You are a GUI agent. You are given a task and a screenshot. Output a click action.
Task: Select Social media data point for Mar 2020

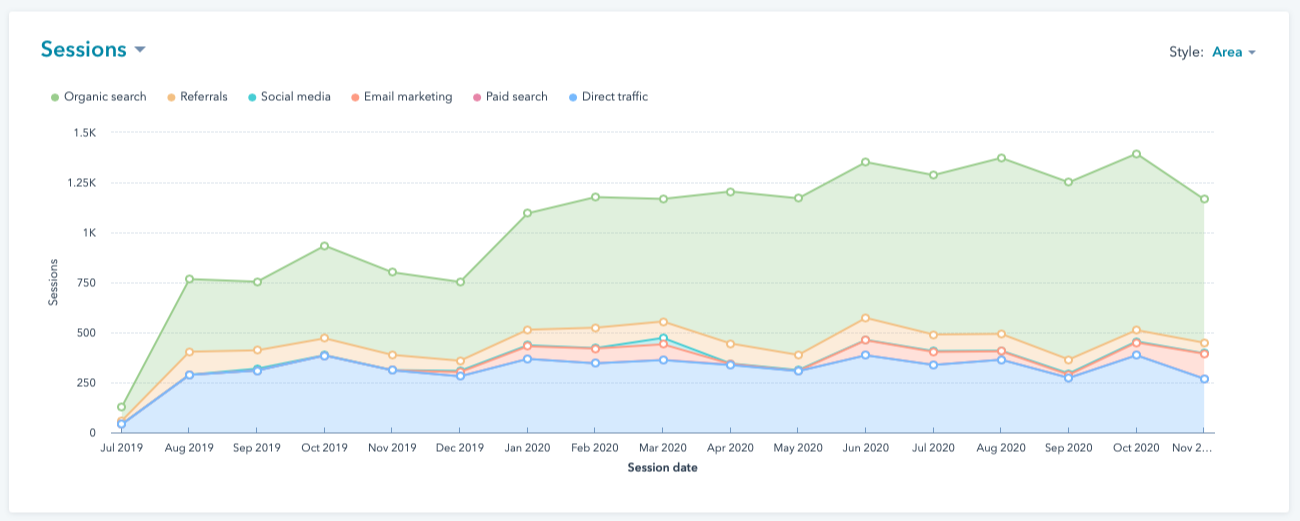662,338
